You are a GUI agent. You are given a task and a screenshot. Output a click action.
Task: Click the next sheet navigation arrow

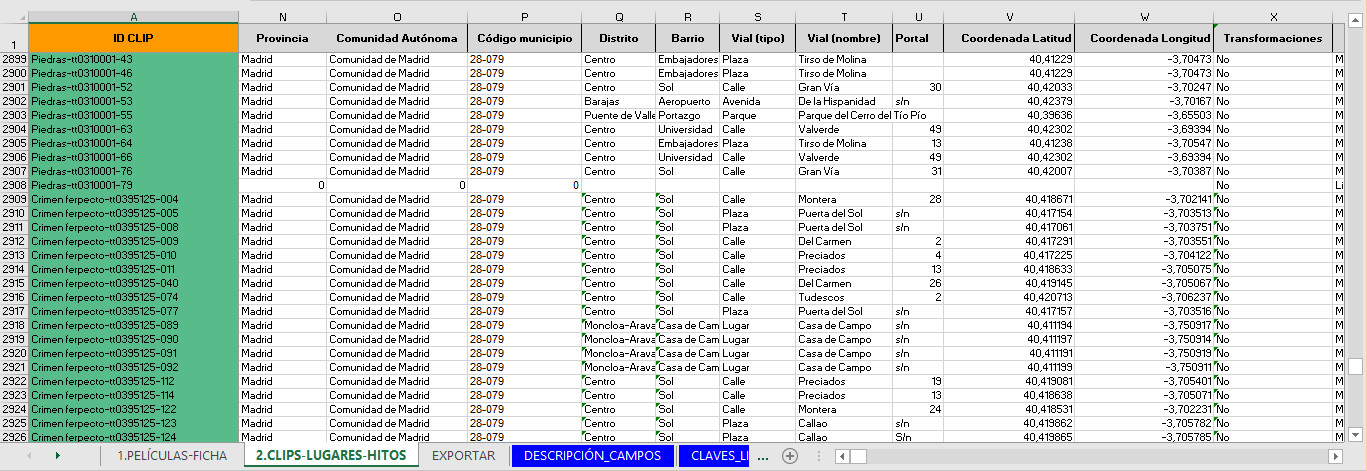[57, 456]
